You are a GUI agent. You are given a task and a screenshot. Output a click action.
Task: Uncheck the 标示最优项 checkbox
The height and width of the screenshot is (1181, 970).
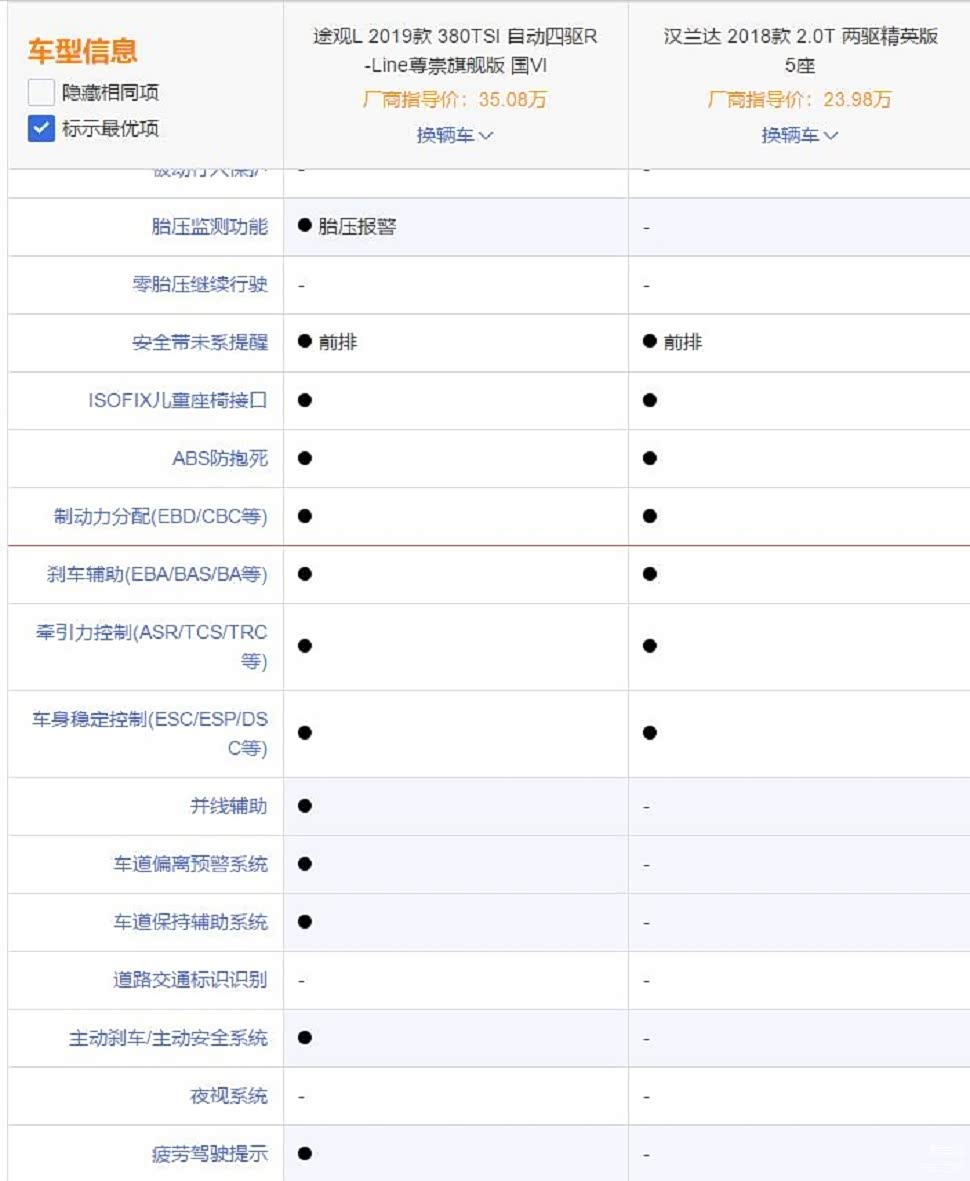41,128
